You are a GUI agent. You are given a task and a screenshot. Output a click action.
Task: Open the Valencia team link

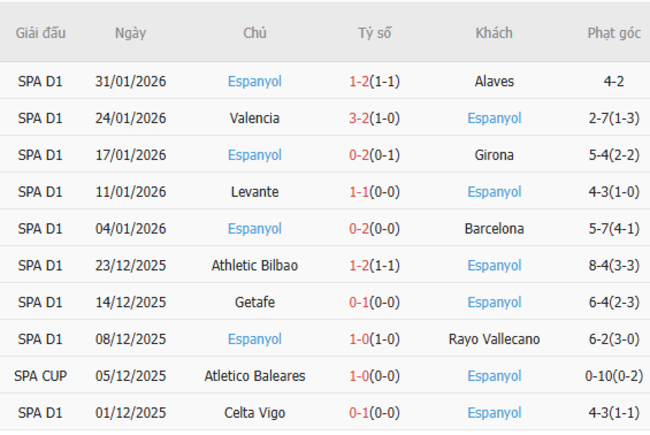(254, 118)
